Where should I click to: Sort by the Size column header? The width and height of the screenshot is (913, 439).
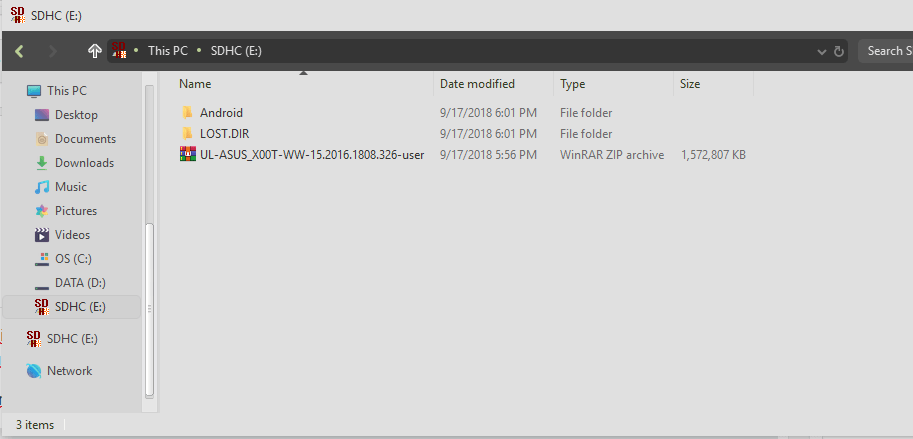click(690, 84)
